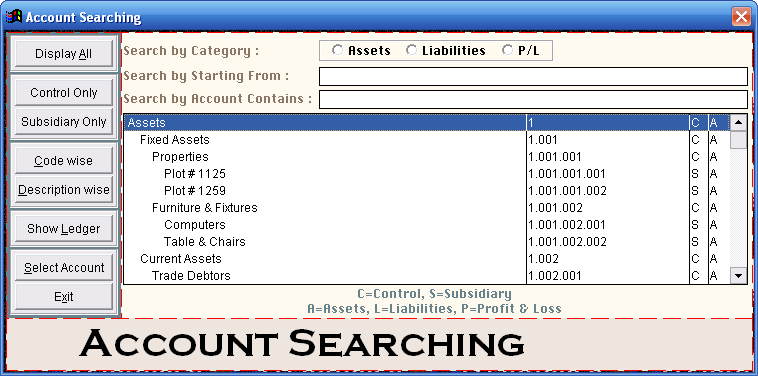The image size is (758, 376).
Task: Open Show Ledger
Action: coord(64,229)
